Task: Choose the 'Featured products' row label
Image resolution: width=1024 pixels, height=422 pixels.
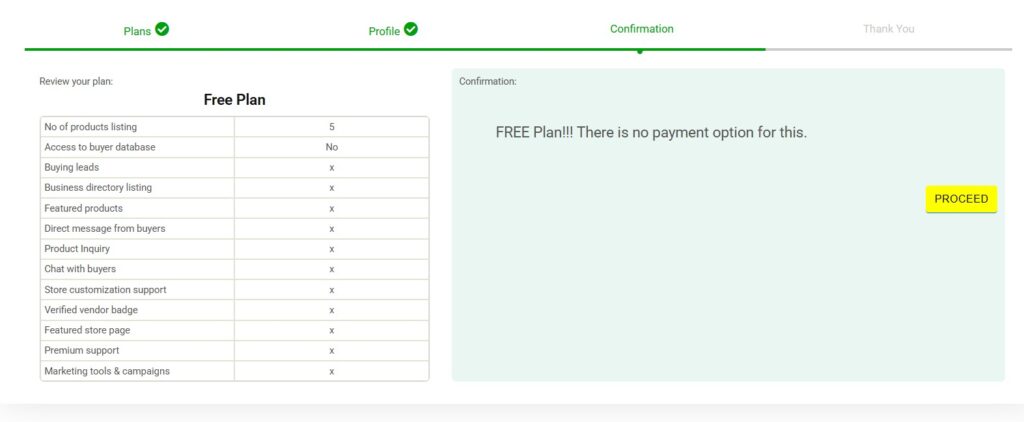Action: (84, 208)
